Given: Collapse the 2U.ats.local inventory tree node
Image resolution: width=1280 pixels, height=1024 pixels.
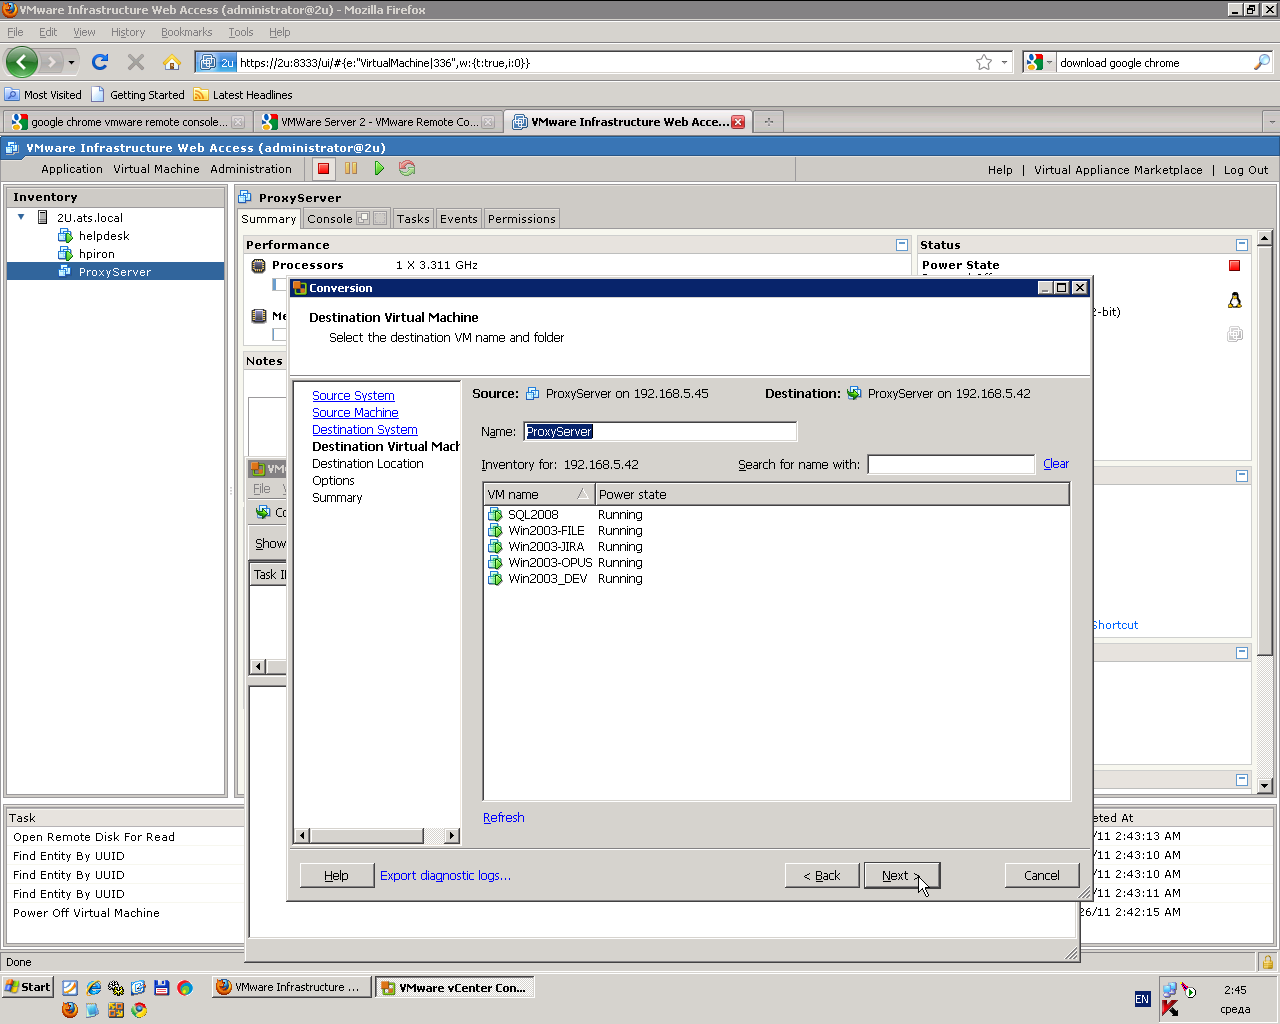Looking at the screenshot, I should (21, 217).
